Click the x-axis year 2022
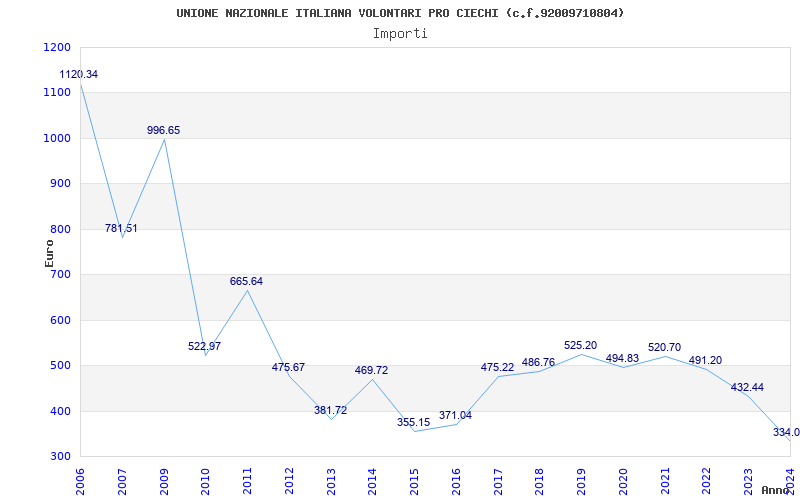 [707, 482]
